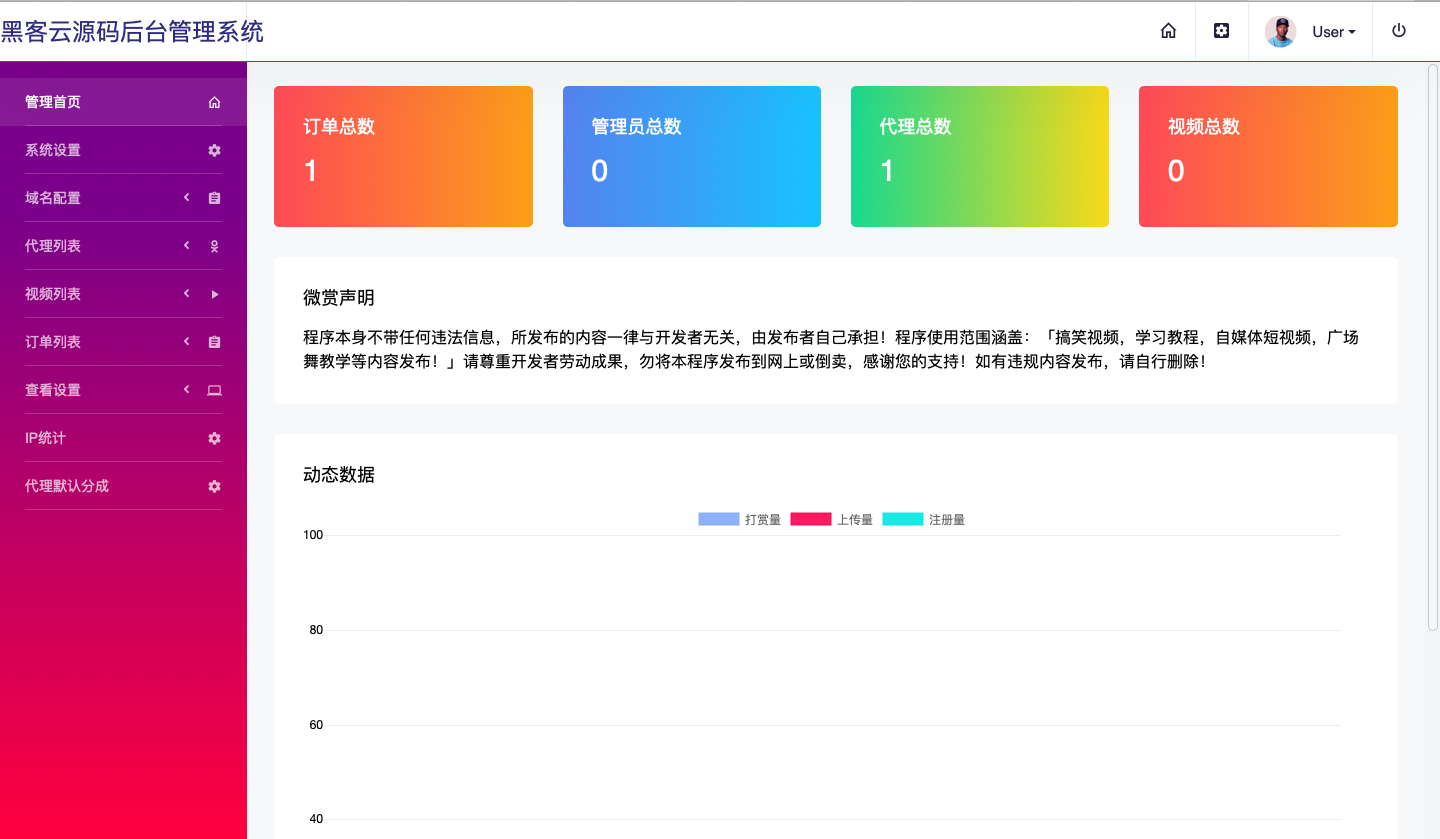
Task: Click the power logout icon at top right
Action: 1398,30
